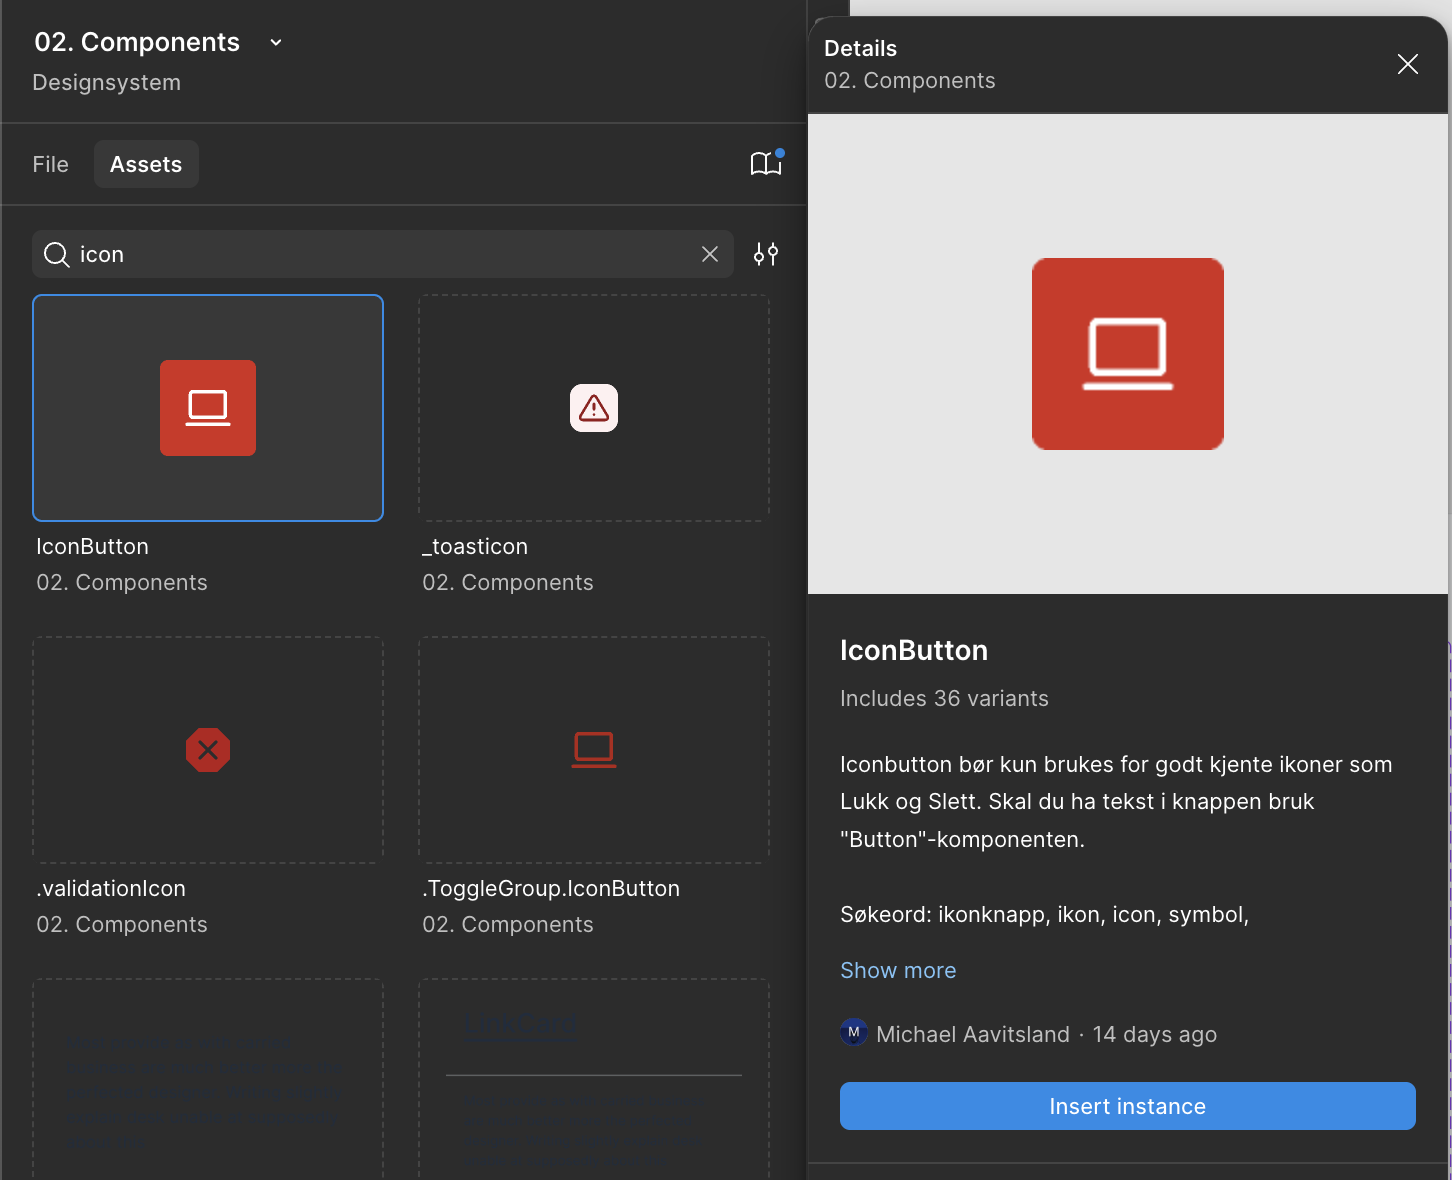Click the Insert instance button
This screenshot has height=1180, width=1452.
pyautogui.click(x=1127, y=1106)
